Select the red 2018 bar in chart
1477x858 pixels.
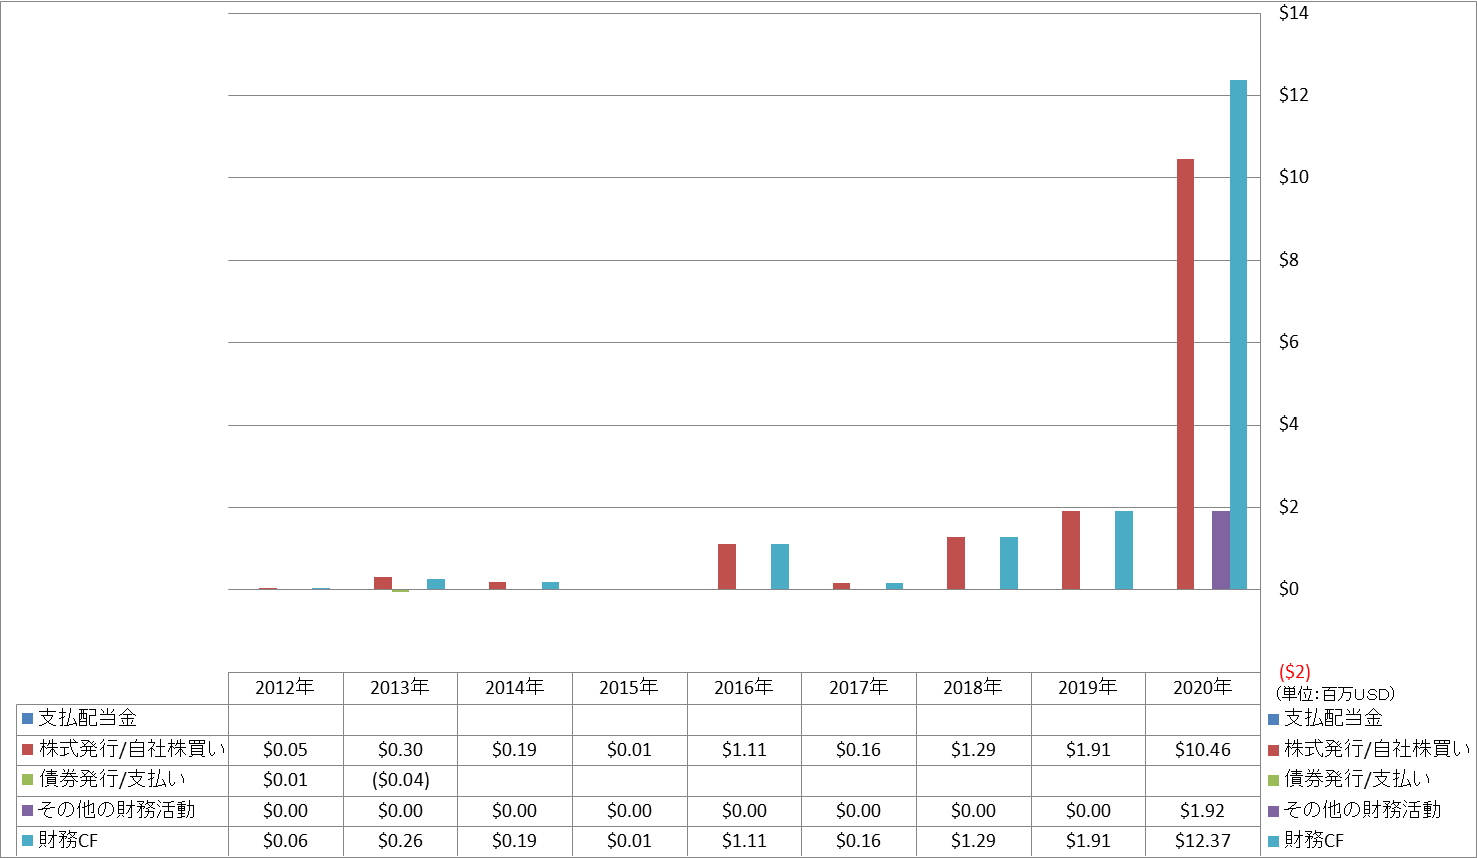point(956,563)
